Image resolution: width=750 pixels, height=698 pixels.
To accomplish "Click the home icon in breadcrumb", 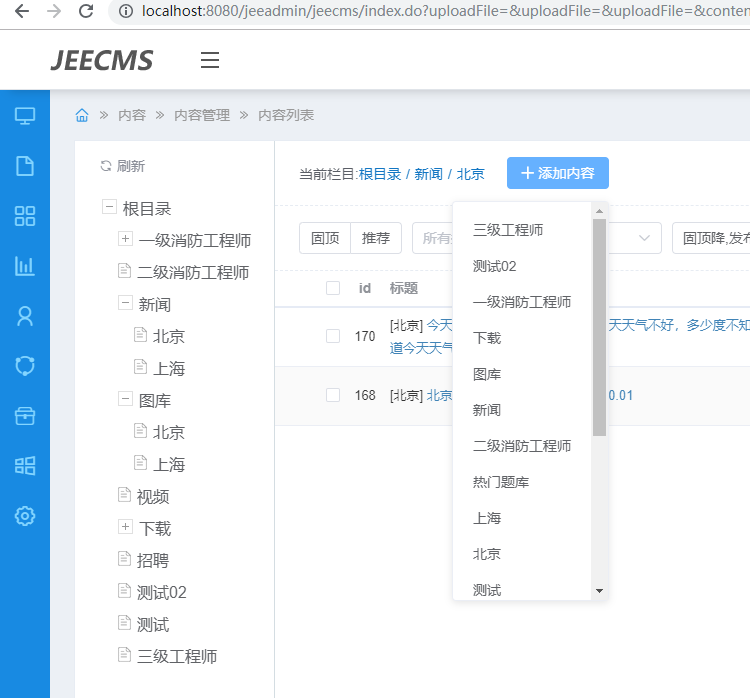I will (x=82, y=115).
